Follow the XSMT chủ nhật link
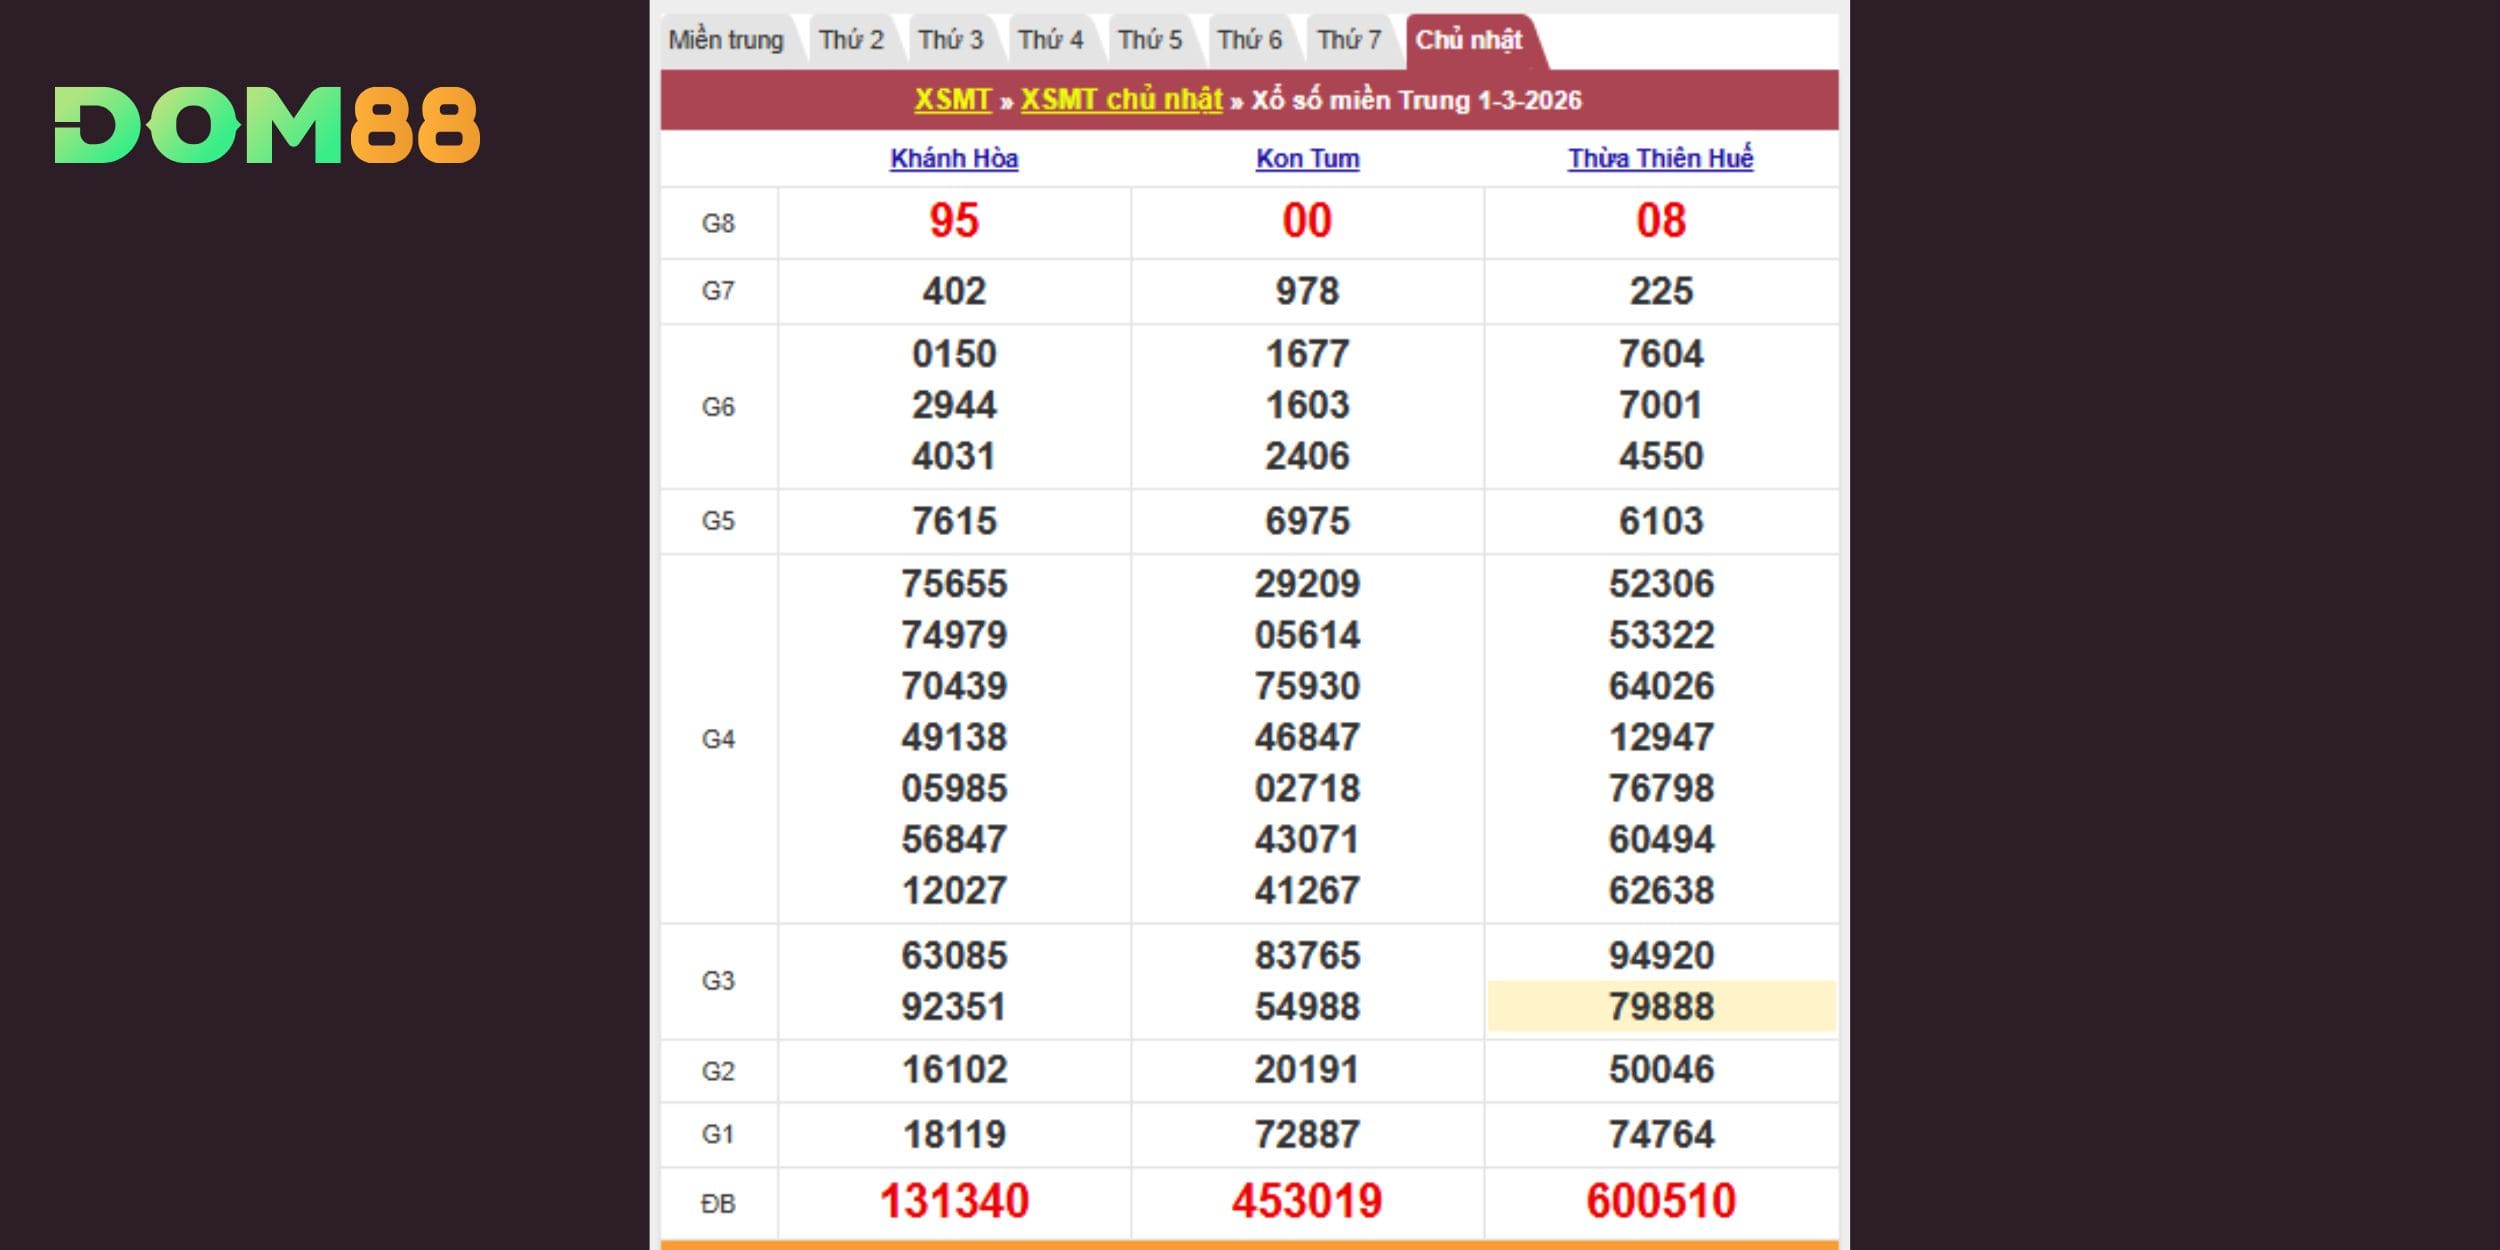 click(x=1121, y=100)
